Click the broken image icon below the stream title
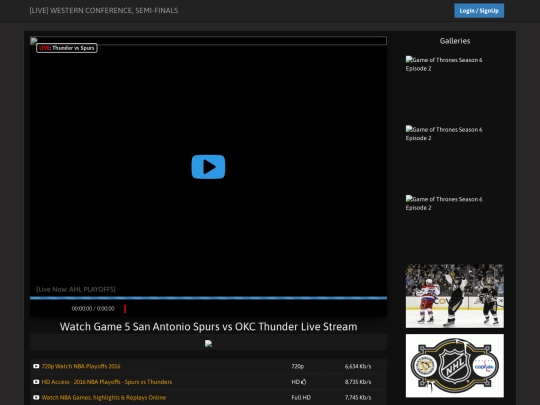The width and height of the screenshot is (540, 405). [x=208, y=343]
